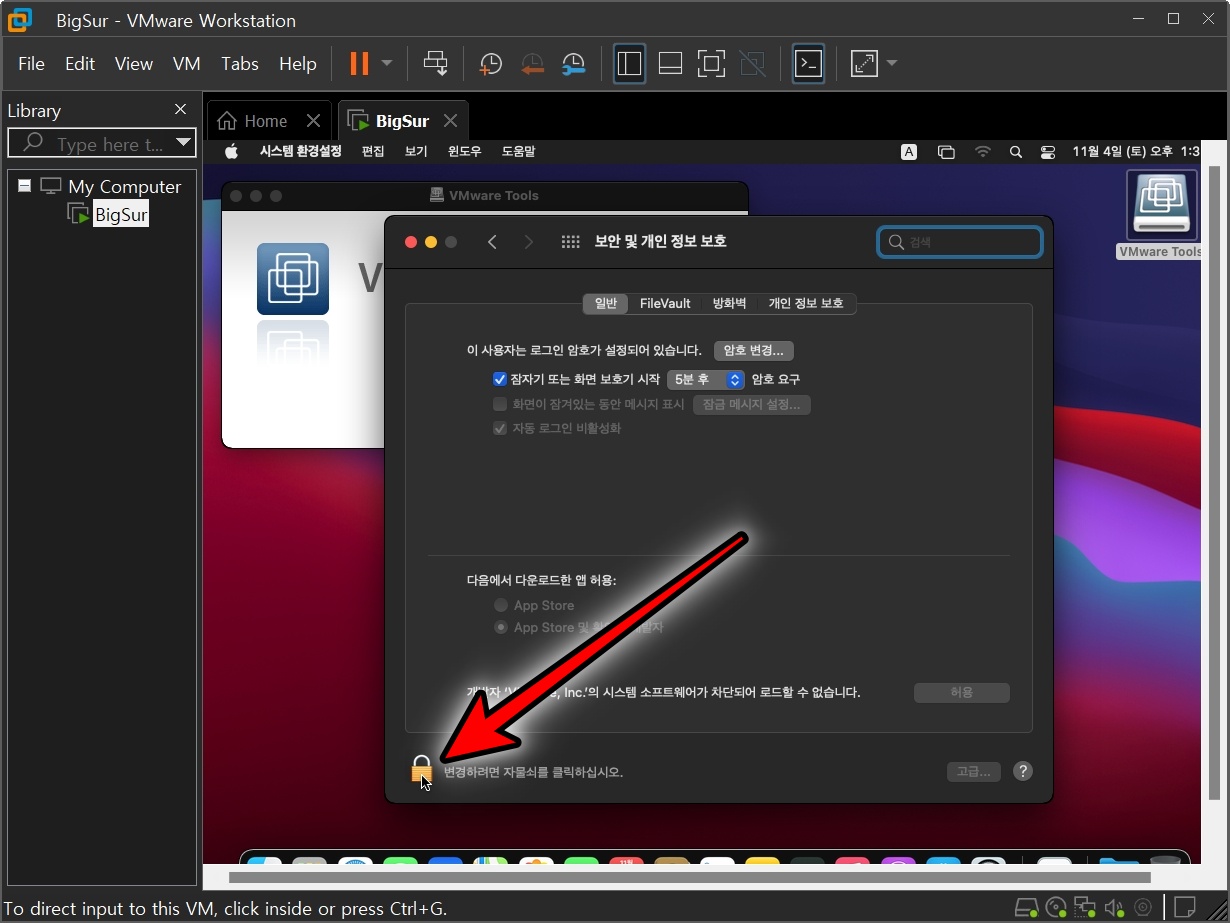Open the stretch display options arrow
Image resolution: width=1230 pixels, height=923 pixels.
point(892,64)
